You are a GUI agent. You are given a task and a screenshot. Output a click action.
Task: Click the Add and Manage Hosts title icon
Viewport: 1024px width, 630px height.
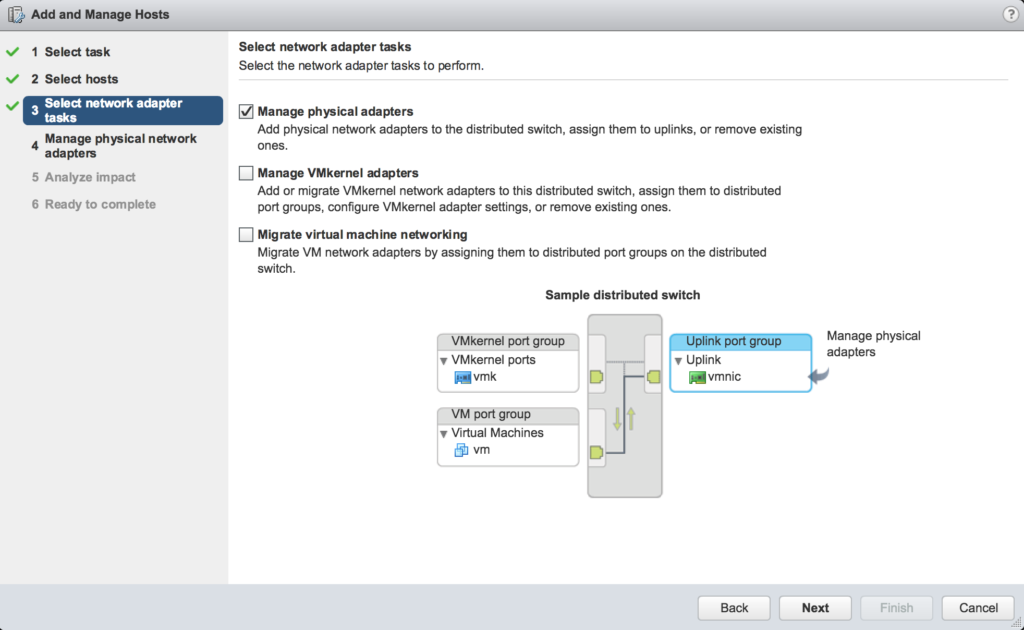(x=16, y=14)
